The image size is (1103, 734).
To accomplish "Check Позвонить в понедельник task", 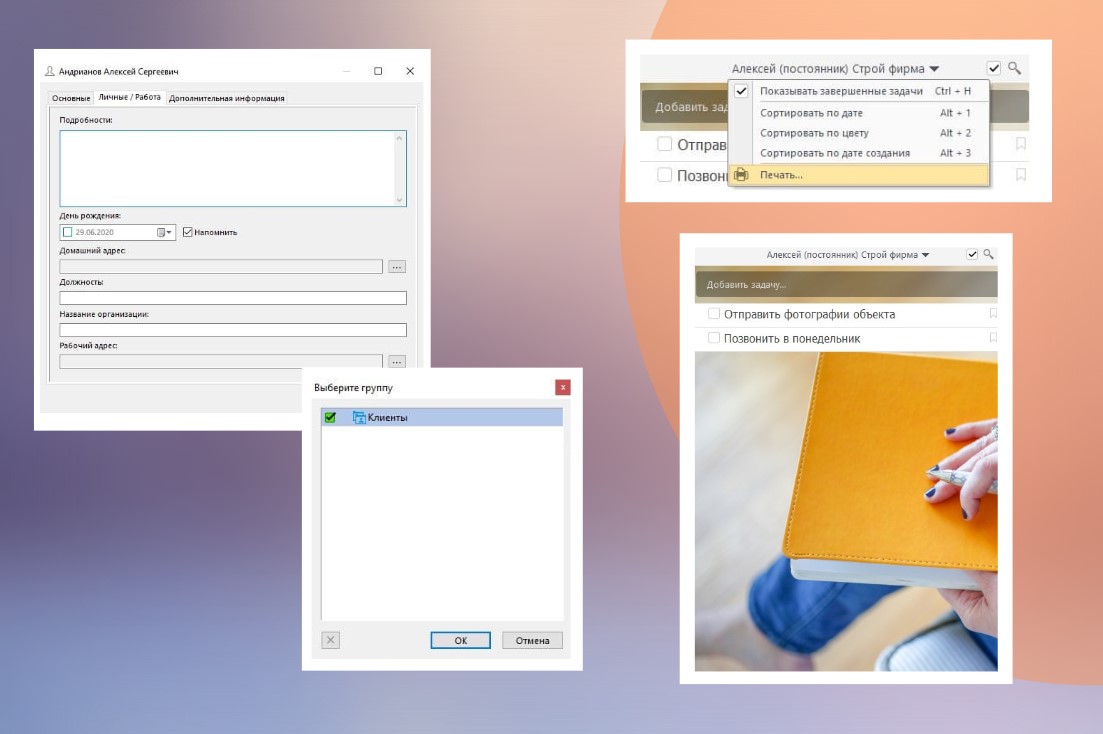I will tap(714, 338).
